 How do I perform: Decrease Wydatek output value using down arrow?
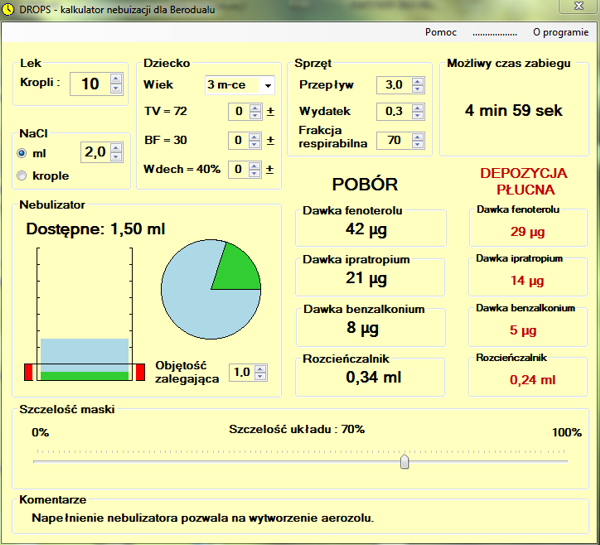point(410,116)
